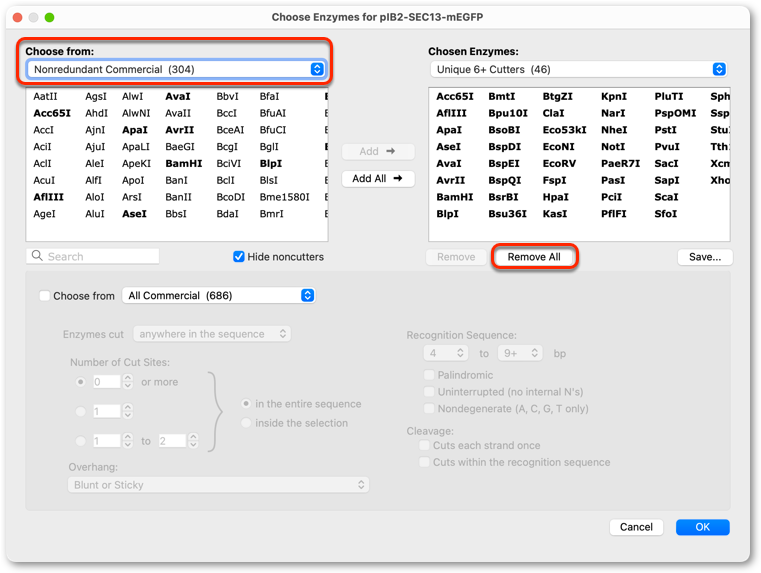The image size is (761, 573).
Task: Select Bme1580I in the left list
Action: [284, 197]
